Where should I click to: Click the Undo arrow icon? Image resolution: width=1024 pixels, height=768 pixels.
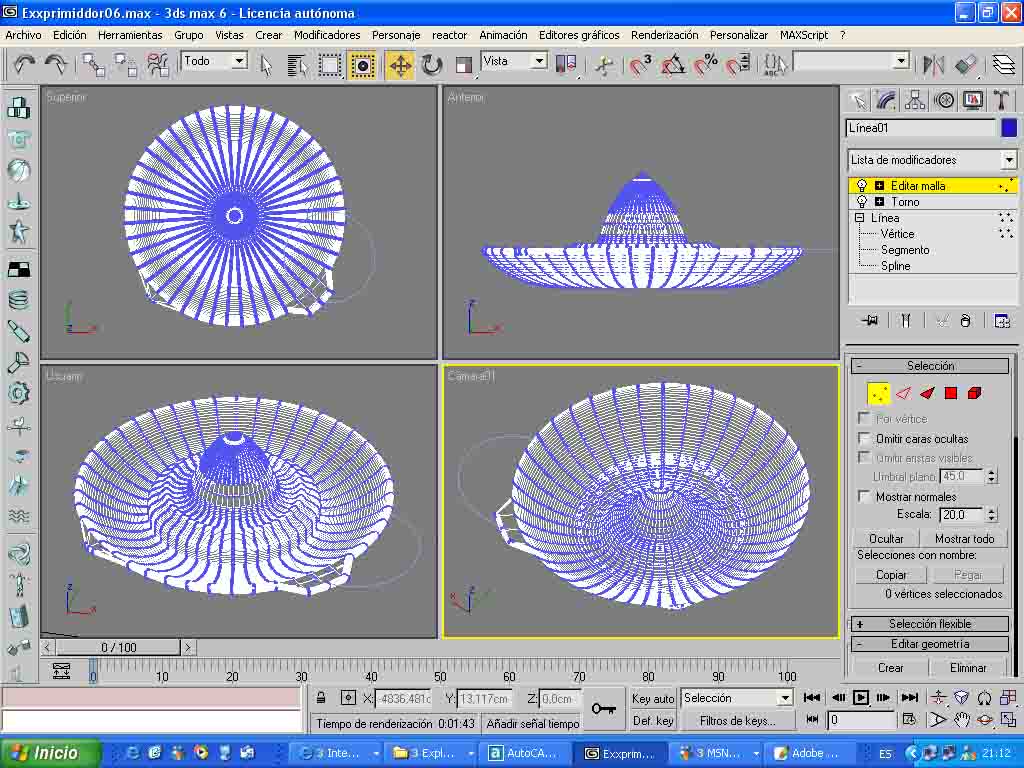coord(24,64)
